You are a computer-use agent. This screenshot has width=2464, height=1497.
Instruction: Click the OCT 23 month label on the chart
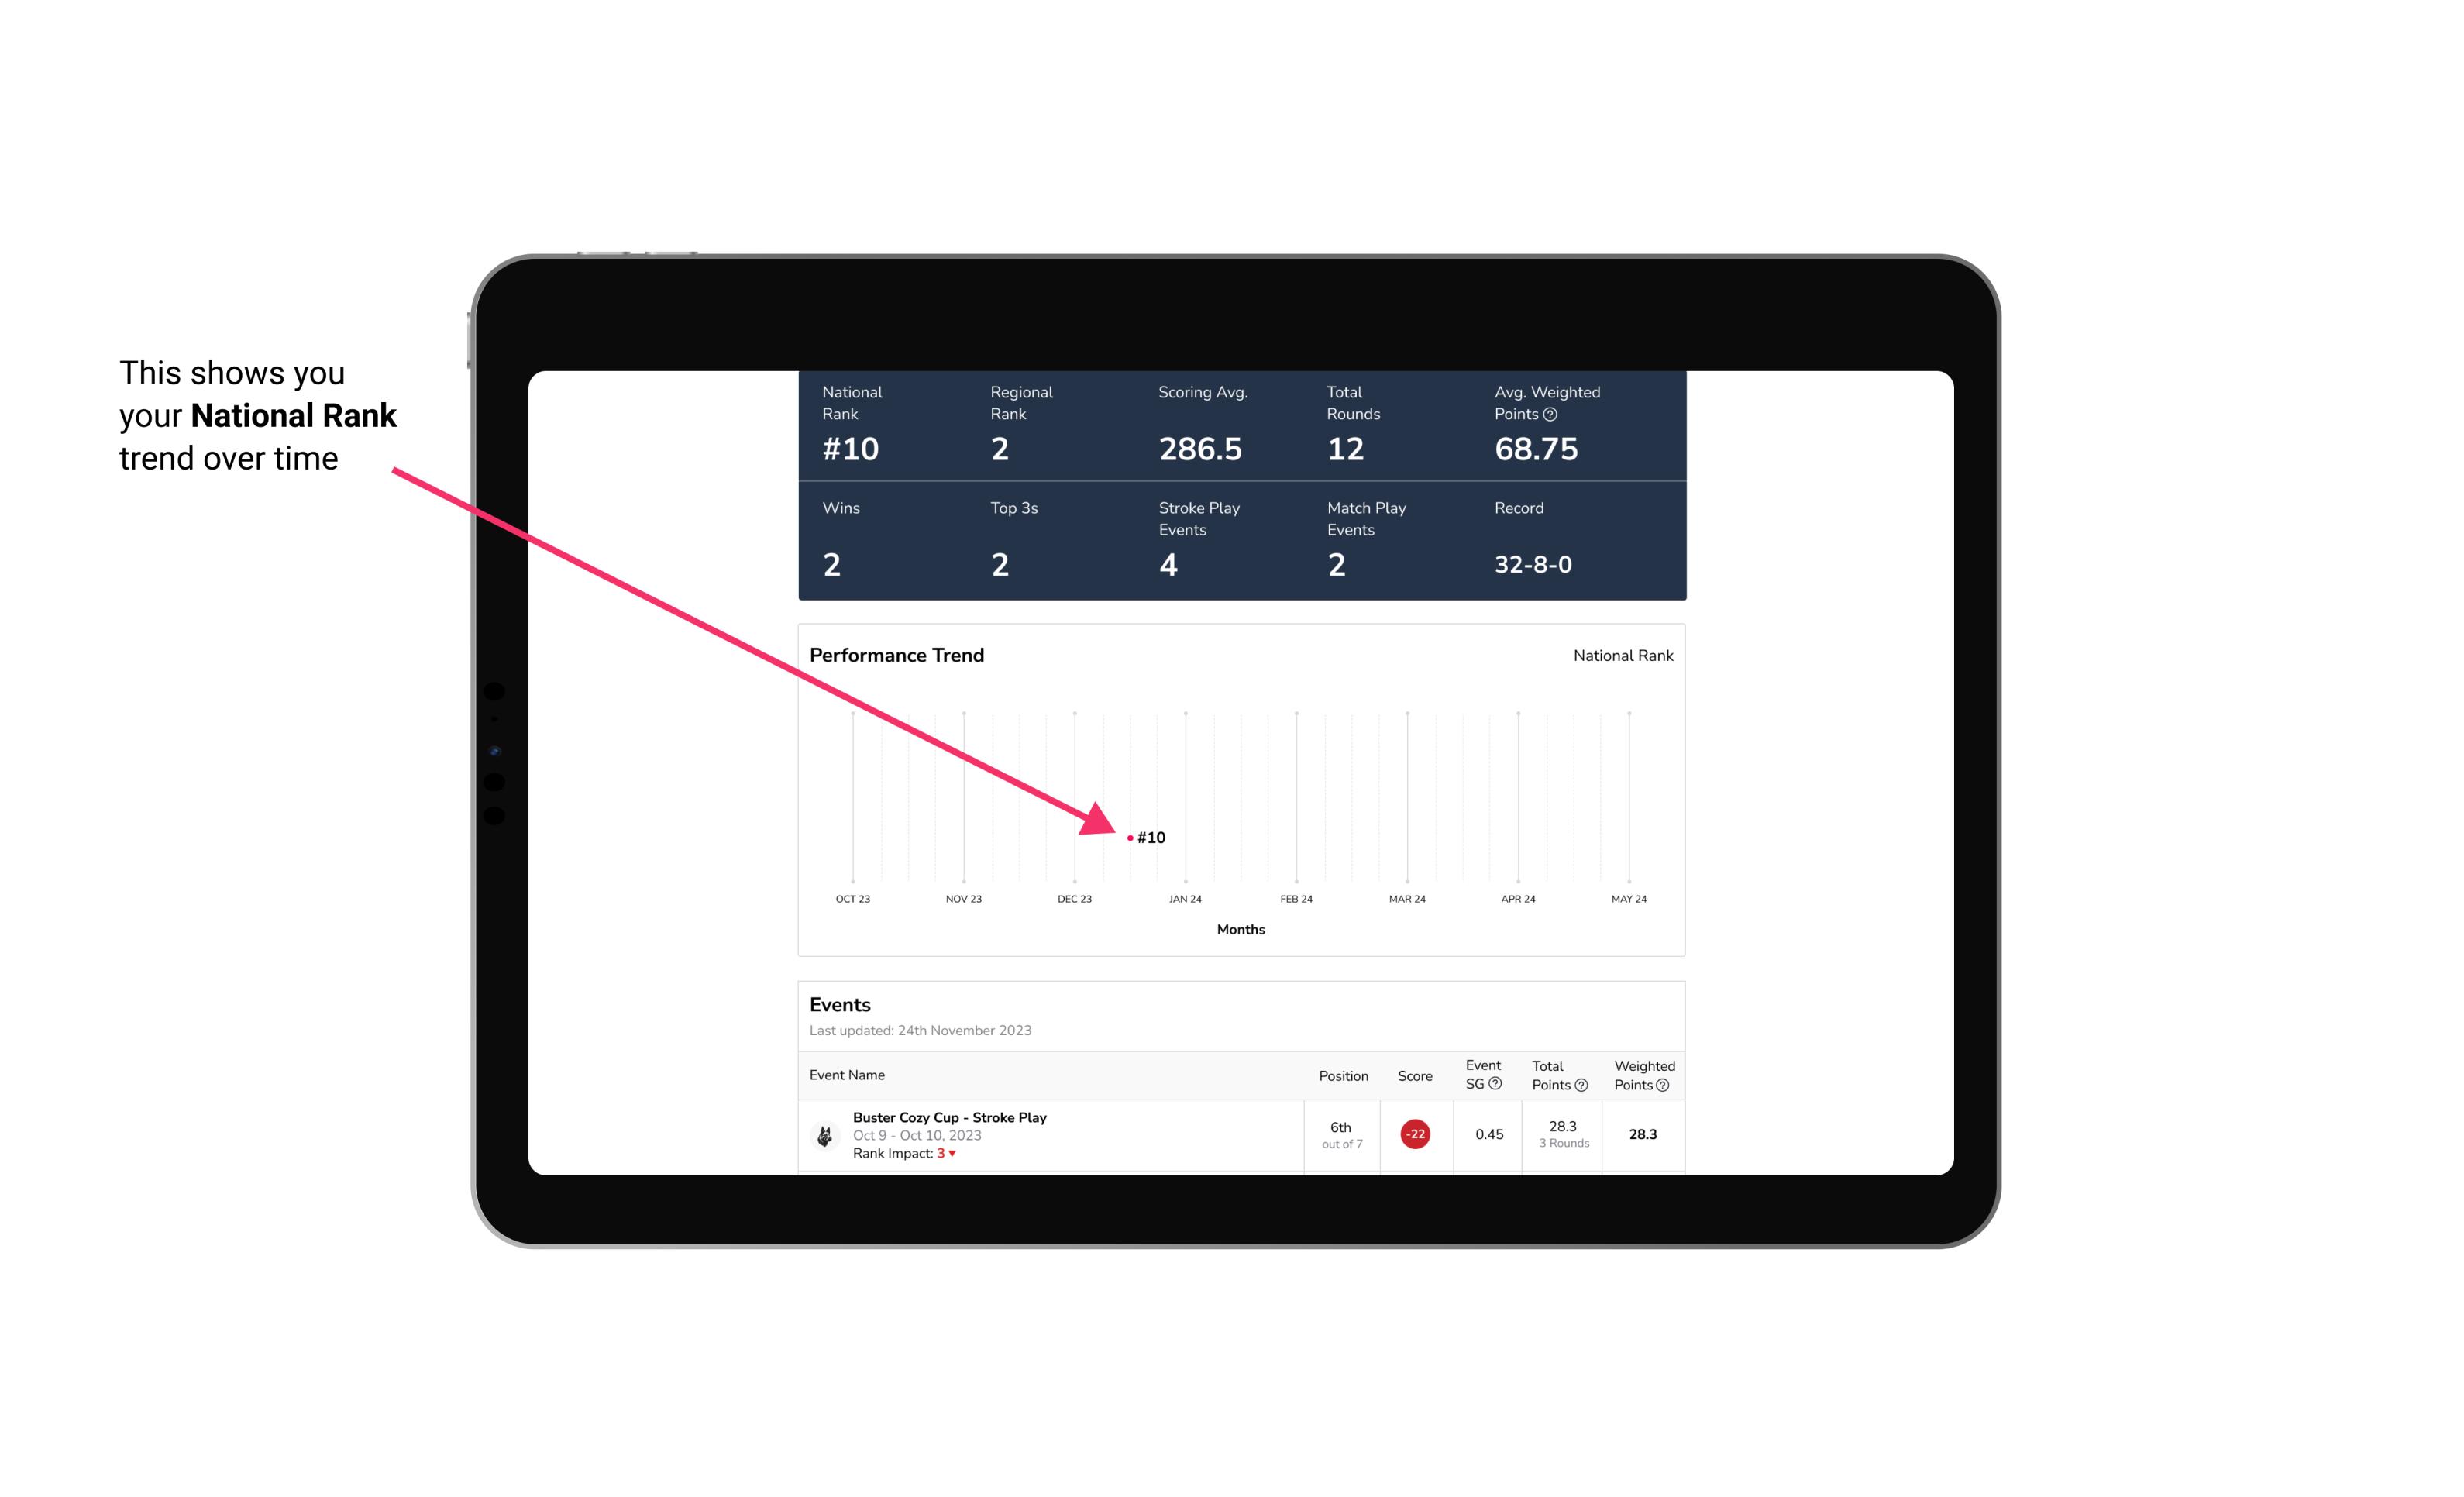pos(852,900)
